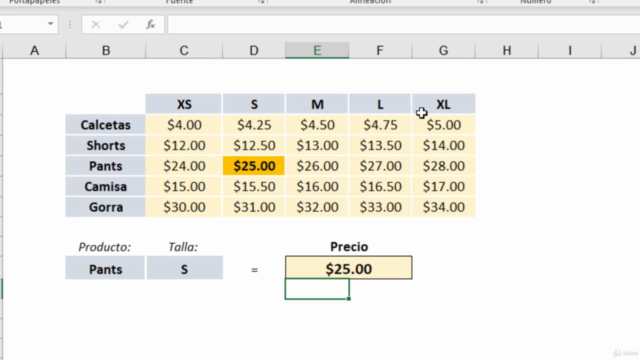This screenshot has height=360, width=640.
Task: Click the $30.00 cell
Action: 184,207
